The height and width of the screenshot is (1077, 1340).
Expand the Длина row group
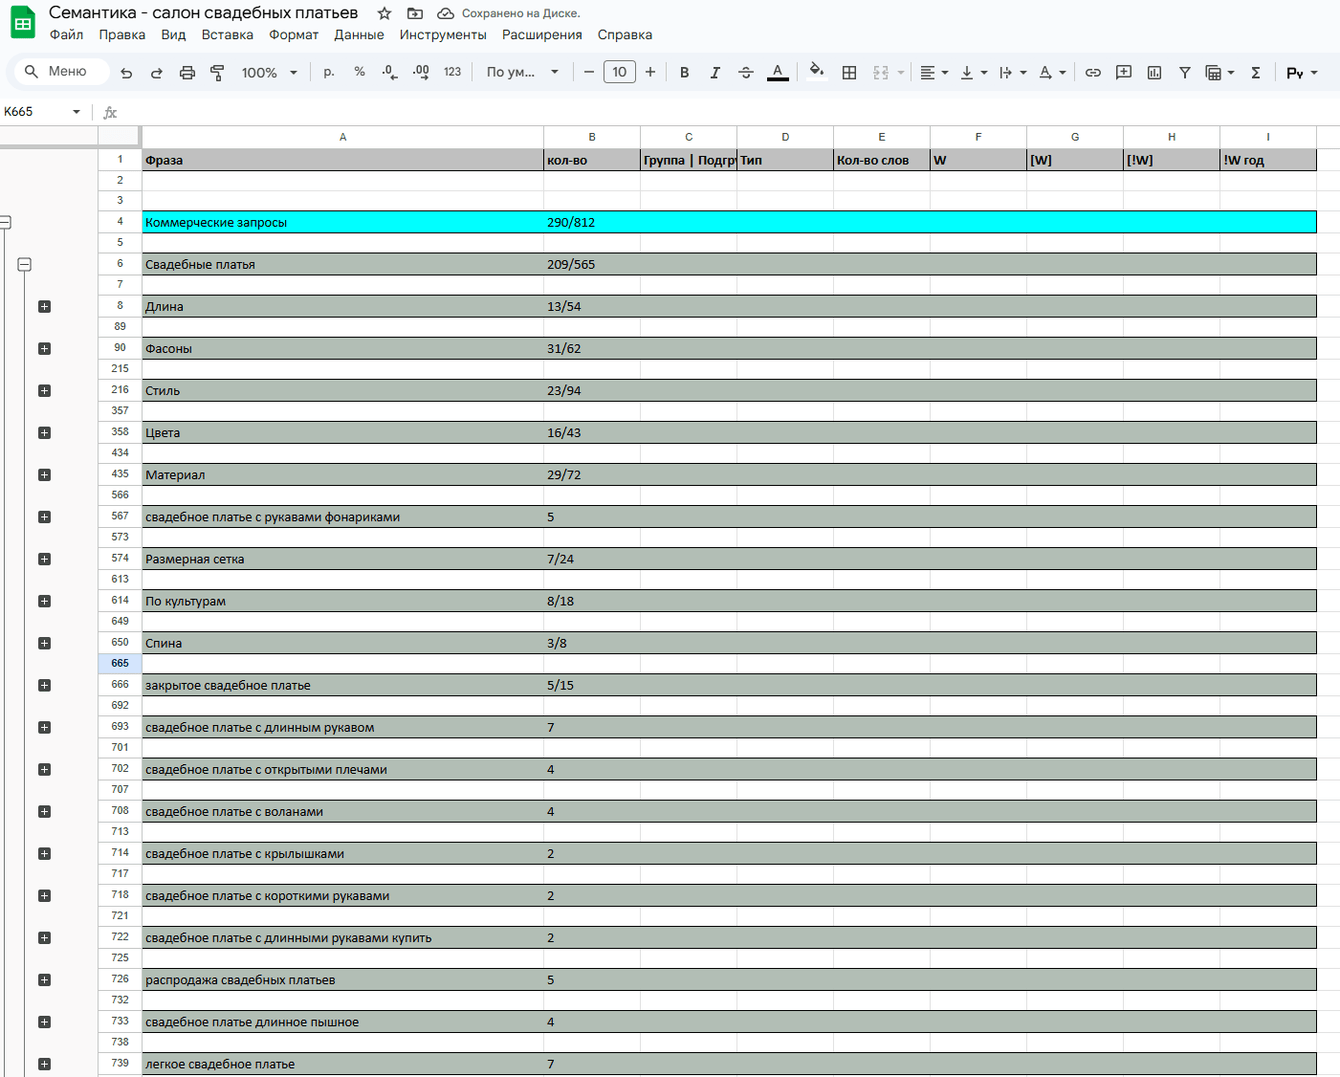pos(44,306)
